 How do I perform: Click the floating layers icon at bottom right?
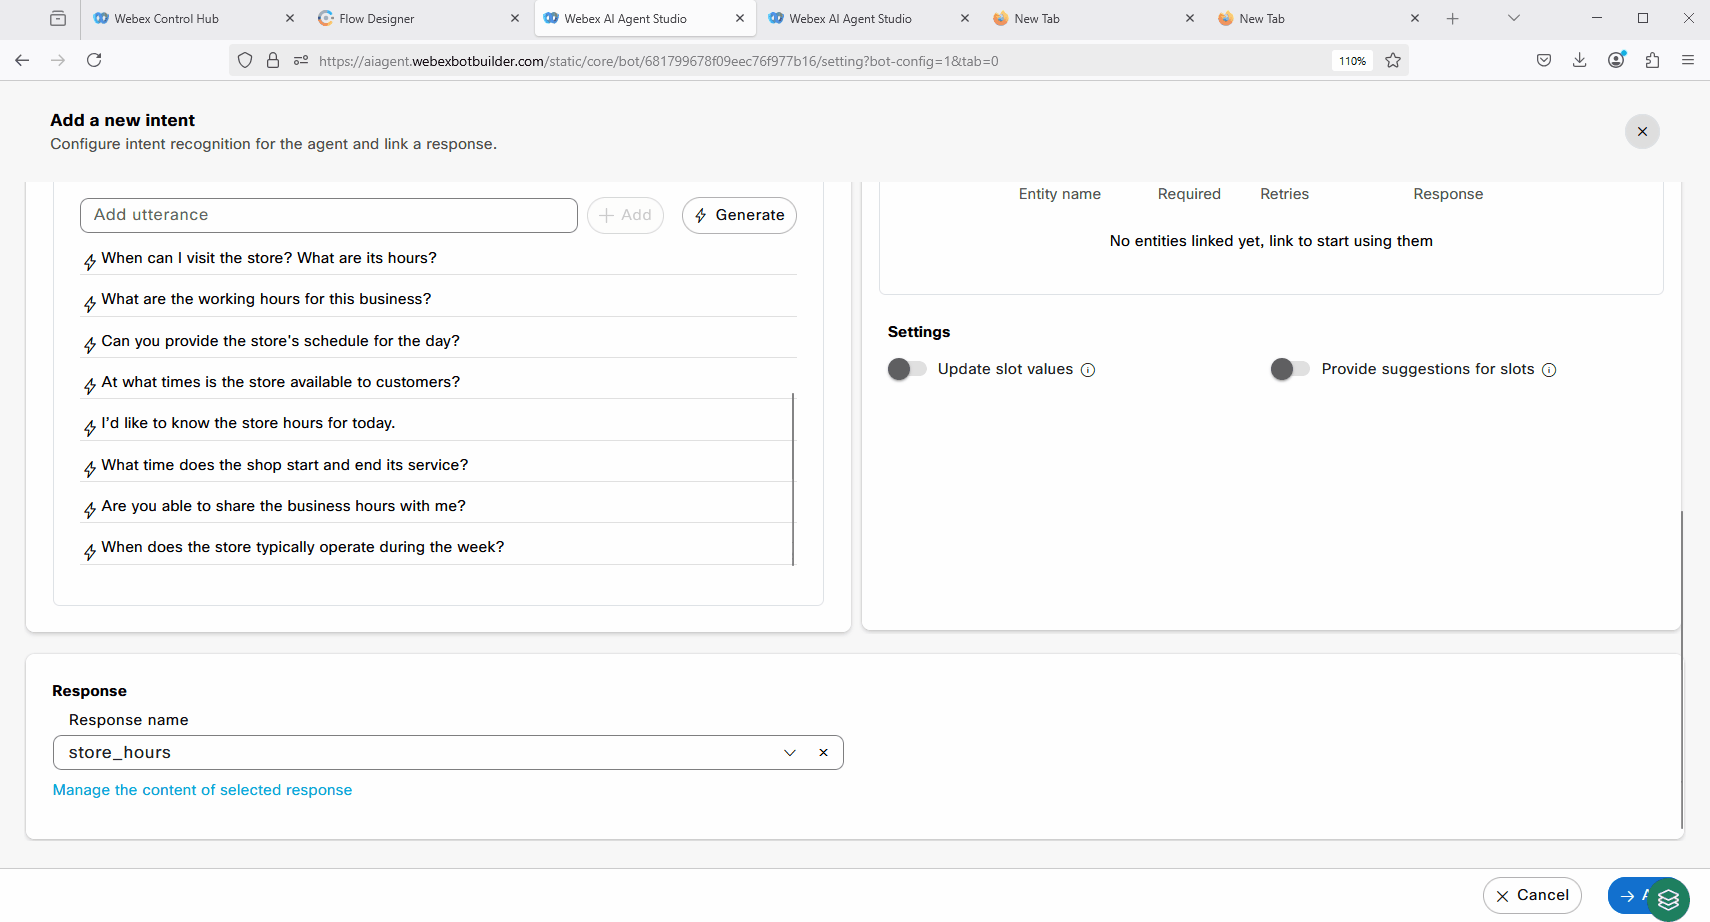[x=1668, y=899]
